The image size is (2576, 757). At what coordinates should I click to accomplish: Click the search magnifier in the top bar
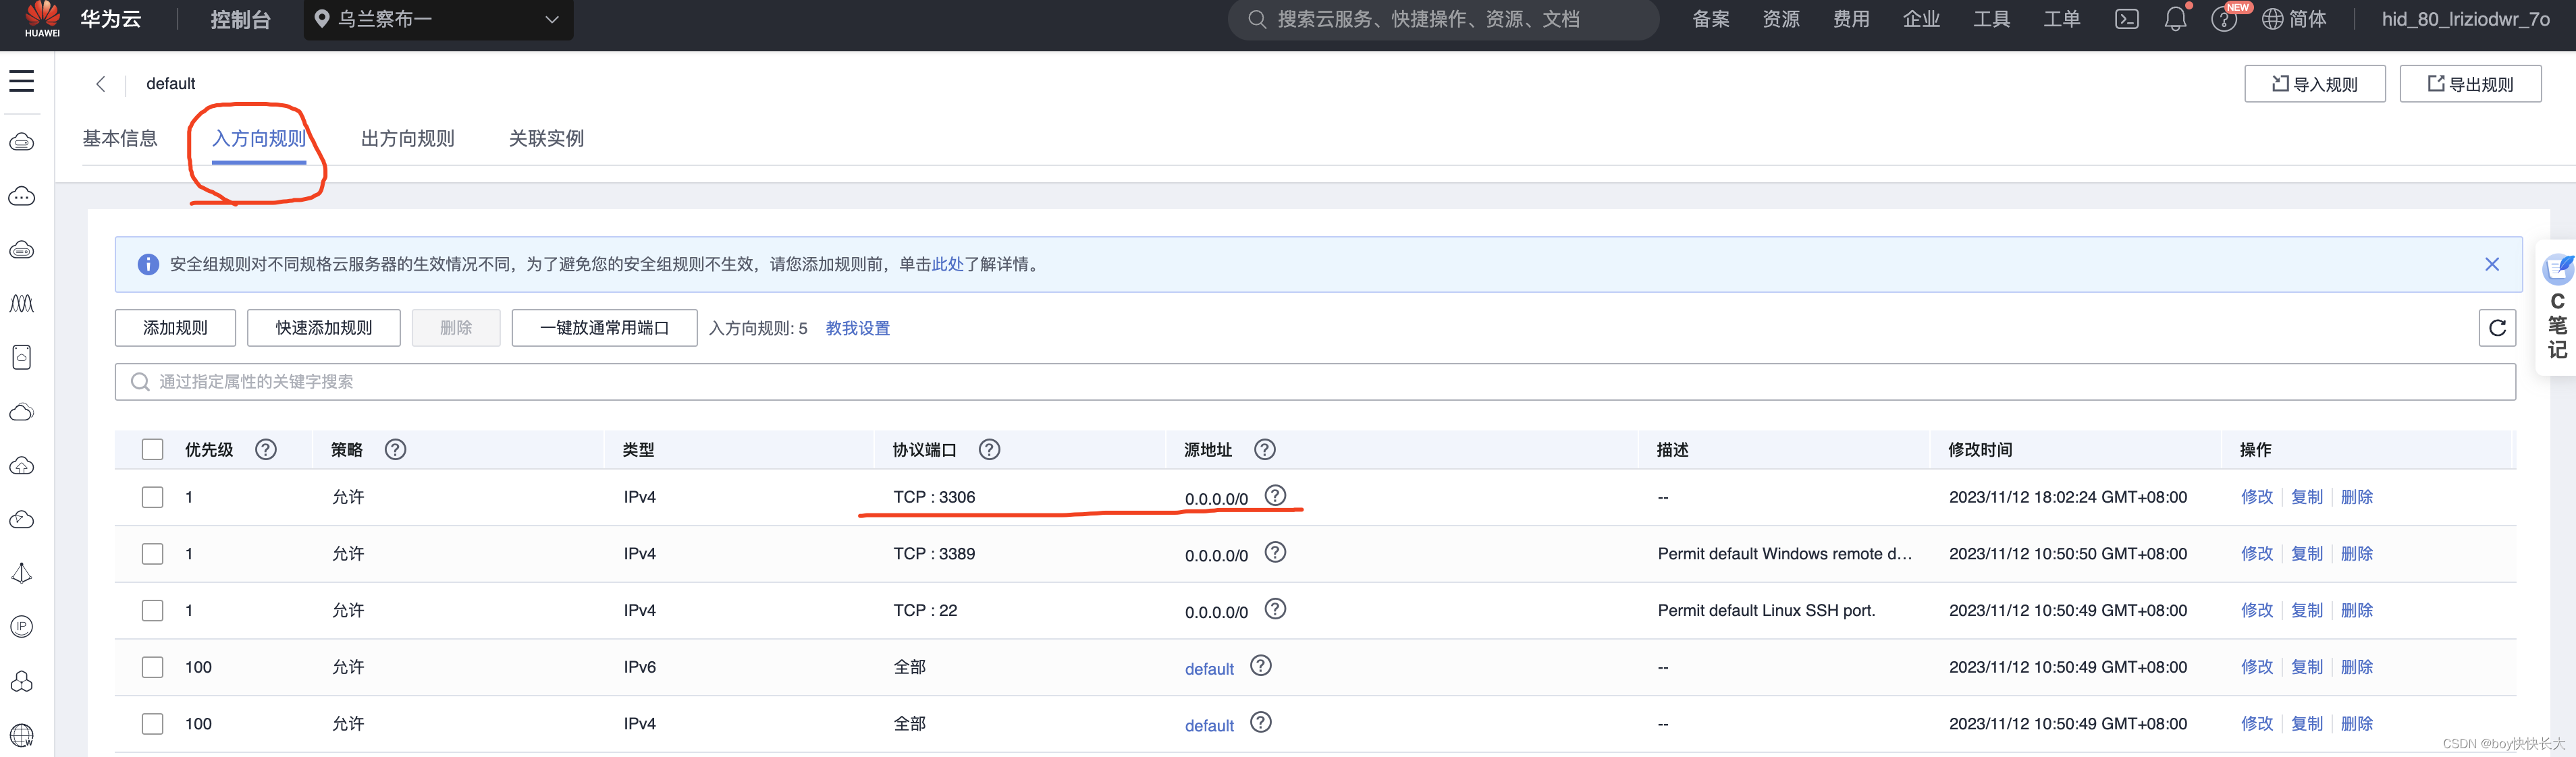pyautogui.click(x=1258, y=19)
